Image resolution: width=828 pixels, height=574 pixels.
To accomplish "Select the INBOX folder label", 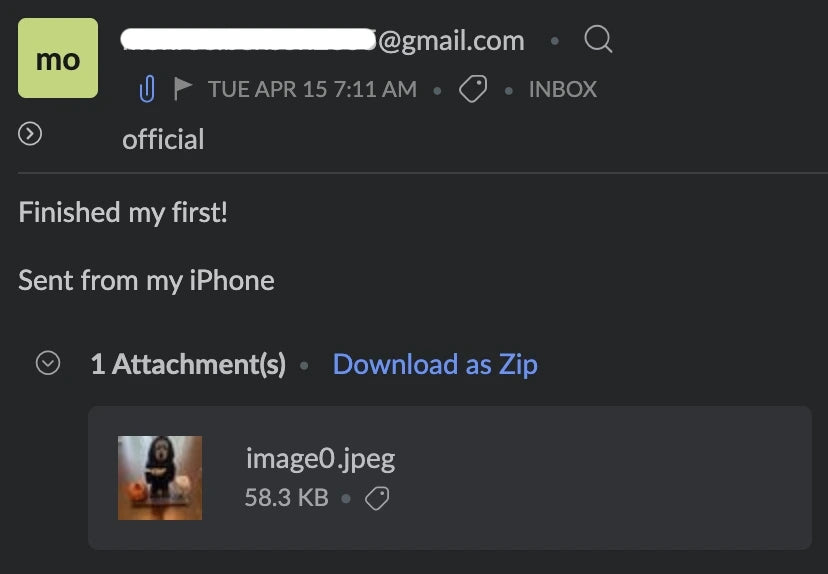I will pos(563,89).
